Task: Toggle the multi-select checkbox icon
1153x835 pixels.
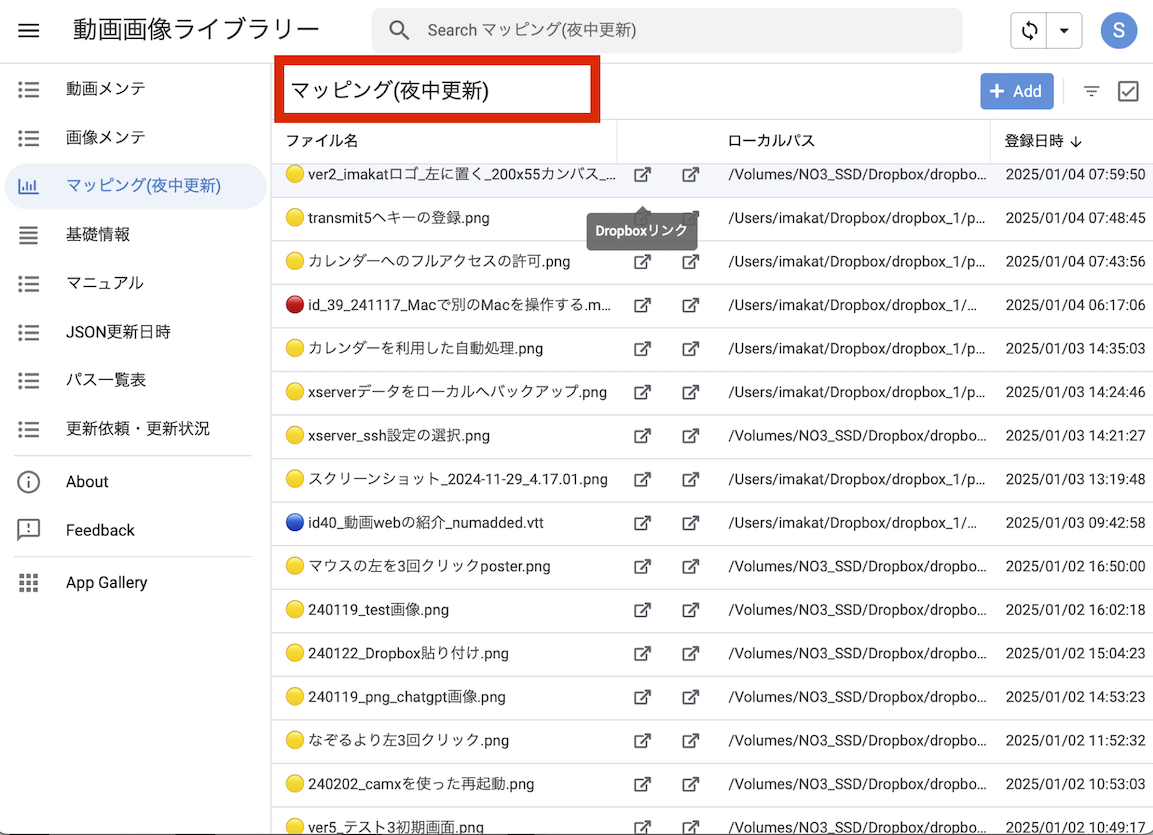Action: [x=1128, y=91]
